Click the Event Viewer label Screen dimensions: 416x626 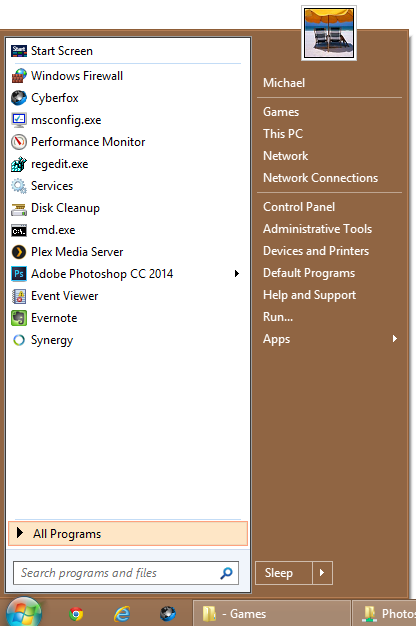(x=65, y=296)
